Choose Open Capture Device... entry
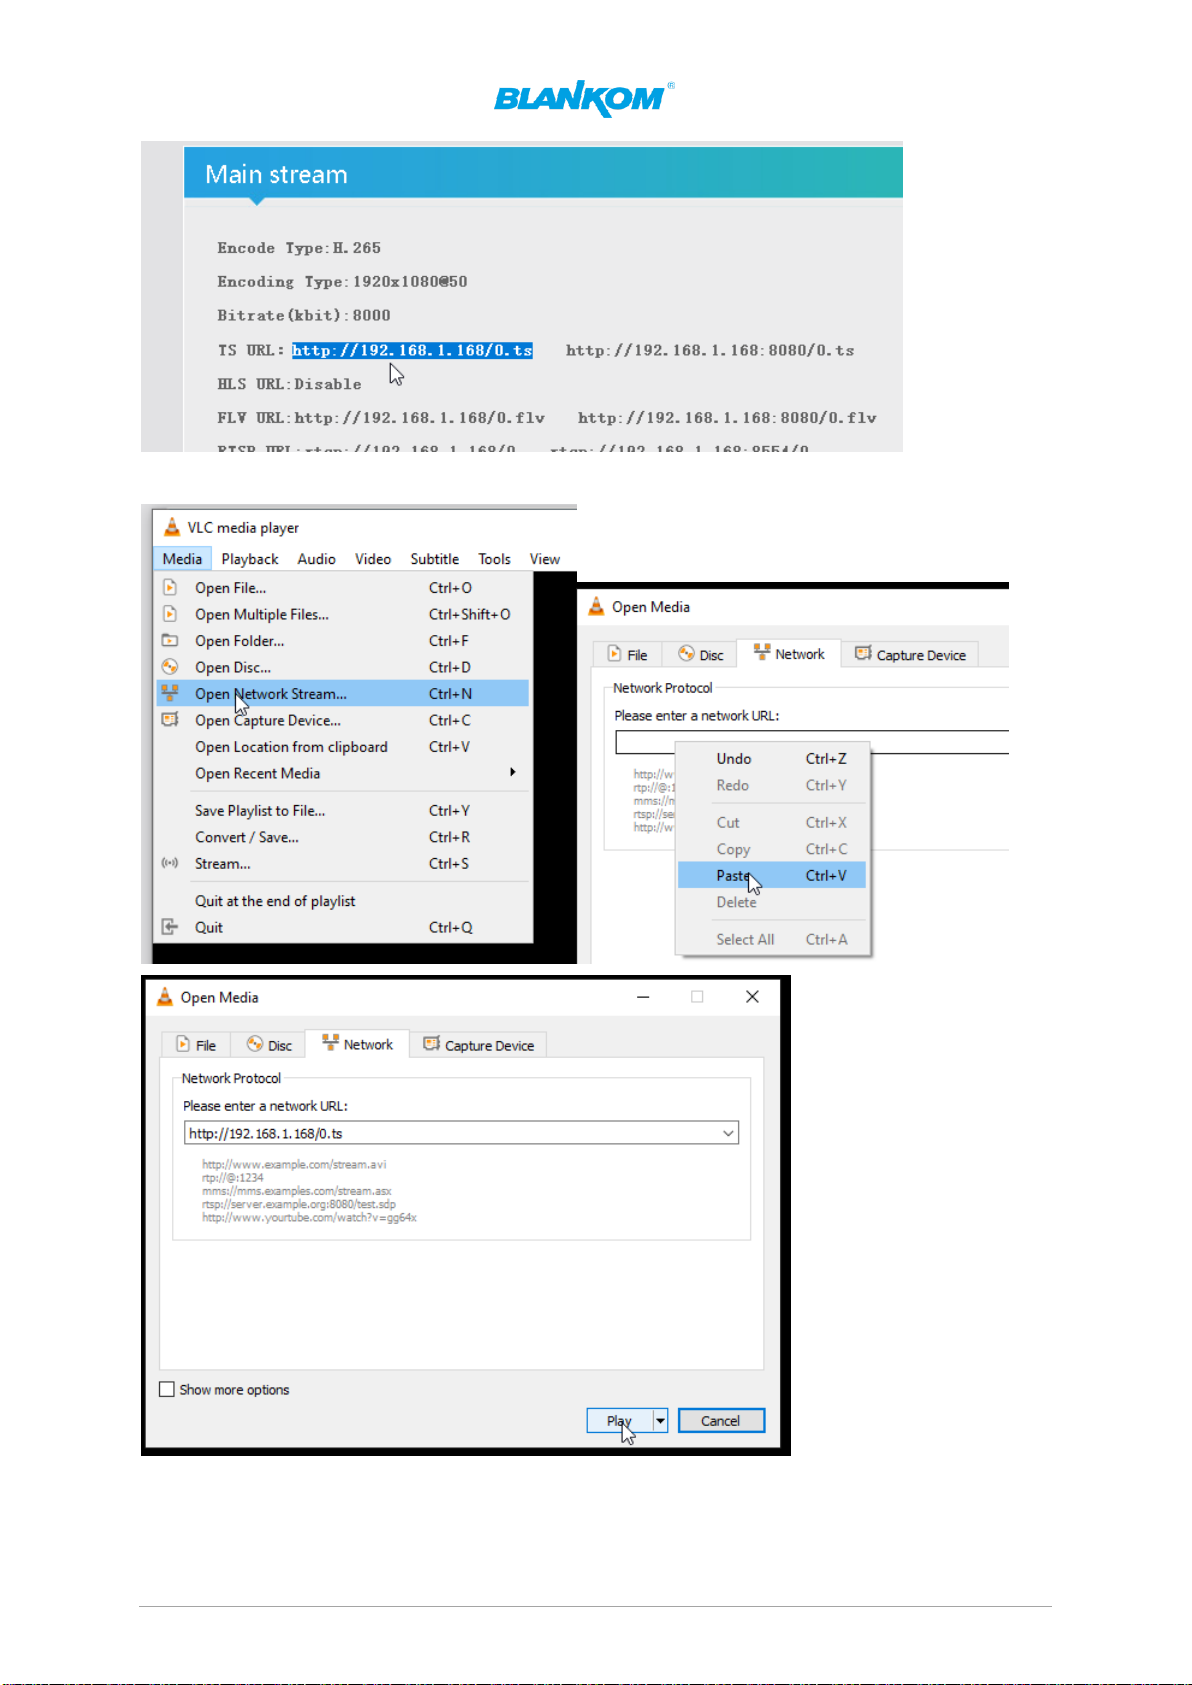Image resolution: width=1192 pixels, height=1685 pixels. (x=343, y=720)
